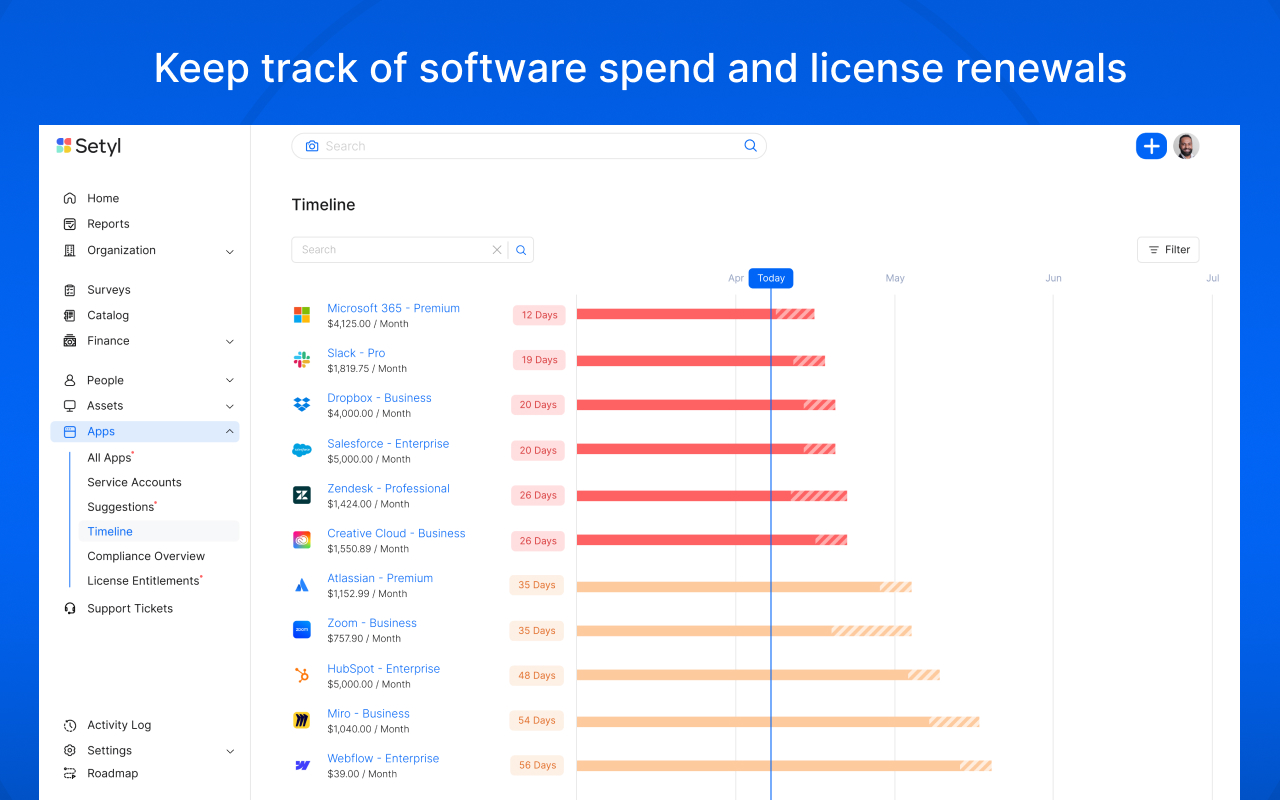The width and height of the screenshot is (1280, 800).
Task: Click the Miro app logo
Action: (x=302, y=720)
